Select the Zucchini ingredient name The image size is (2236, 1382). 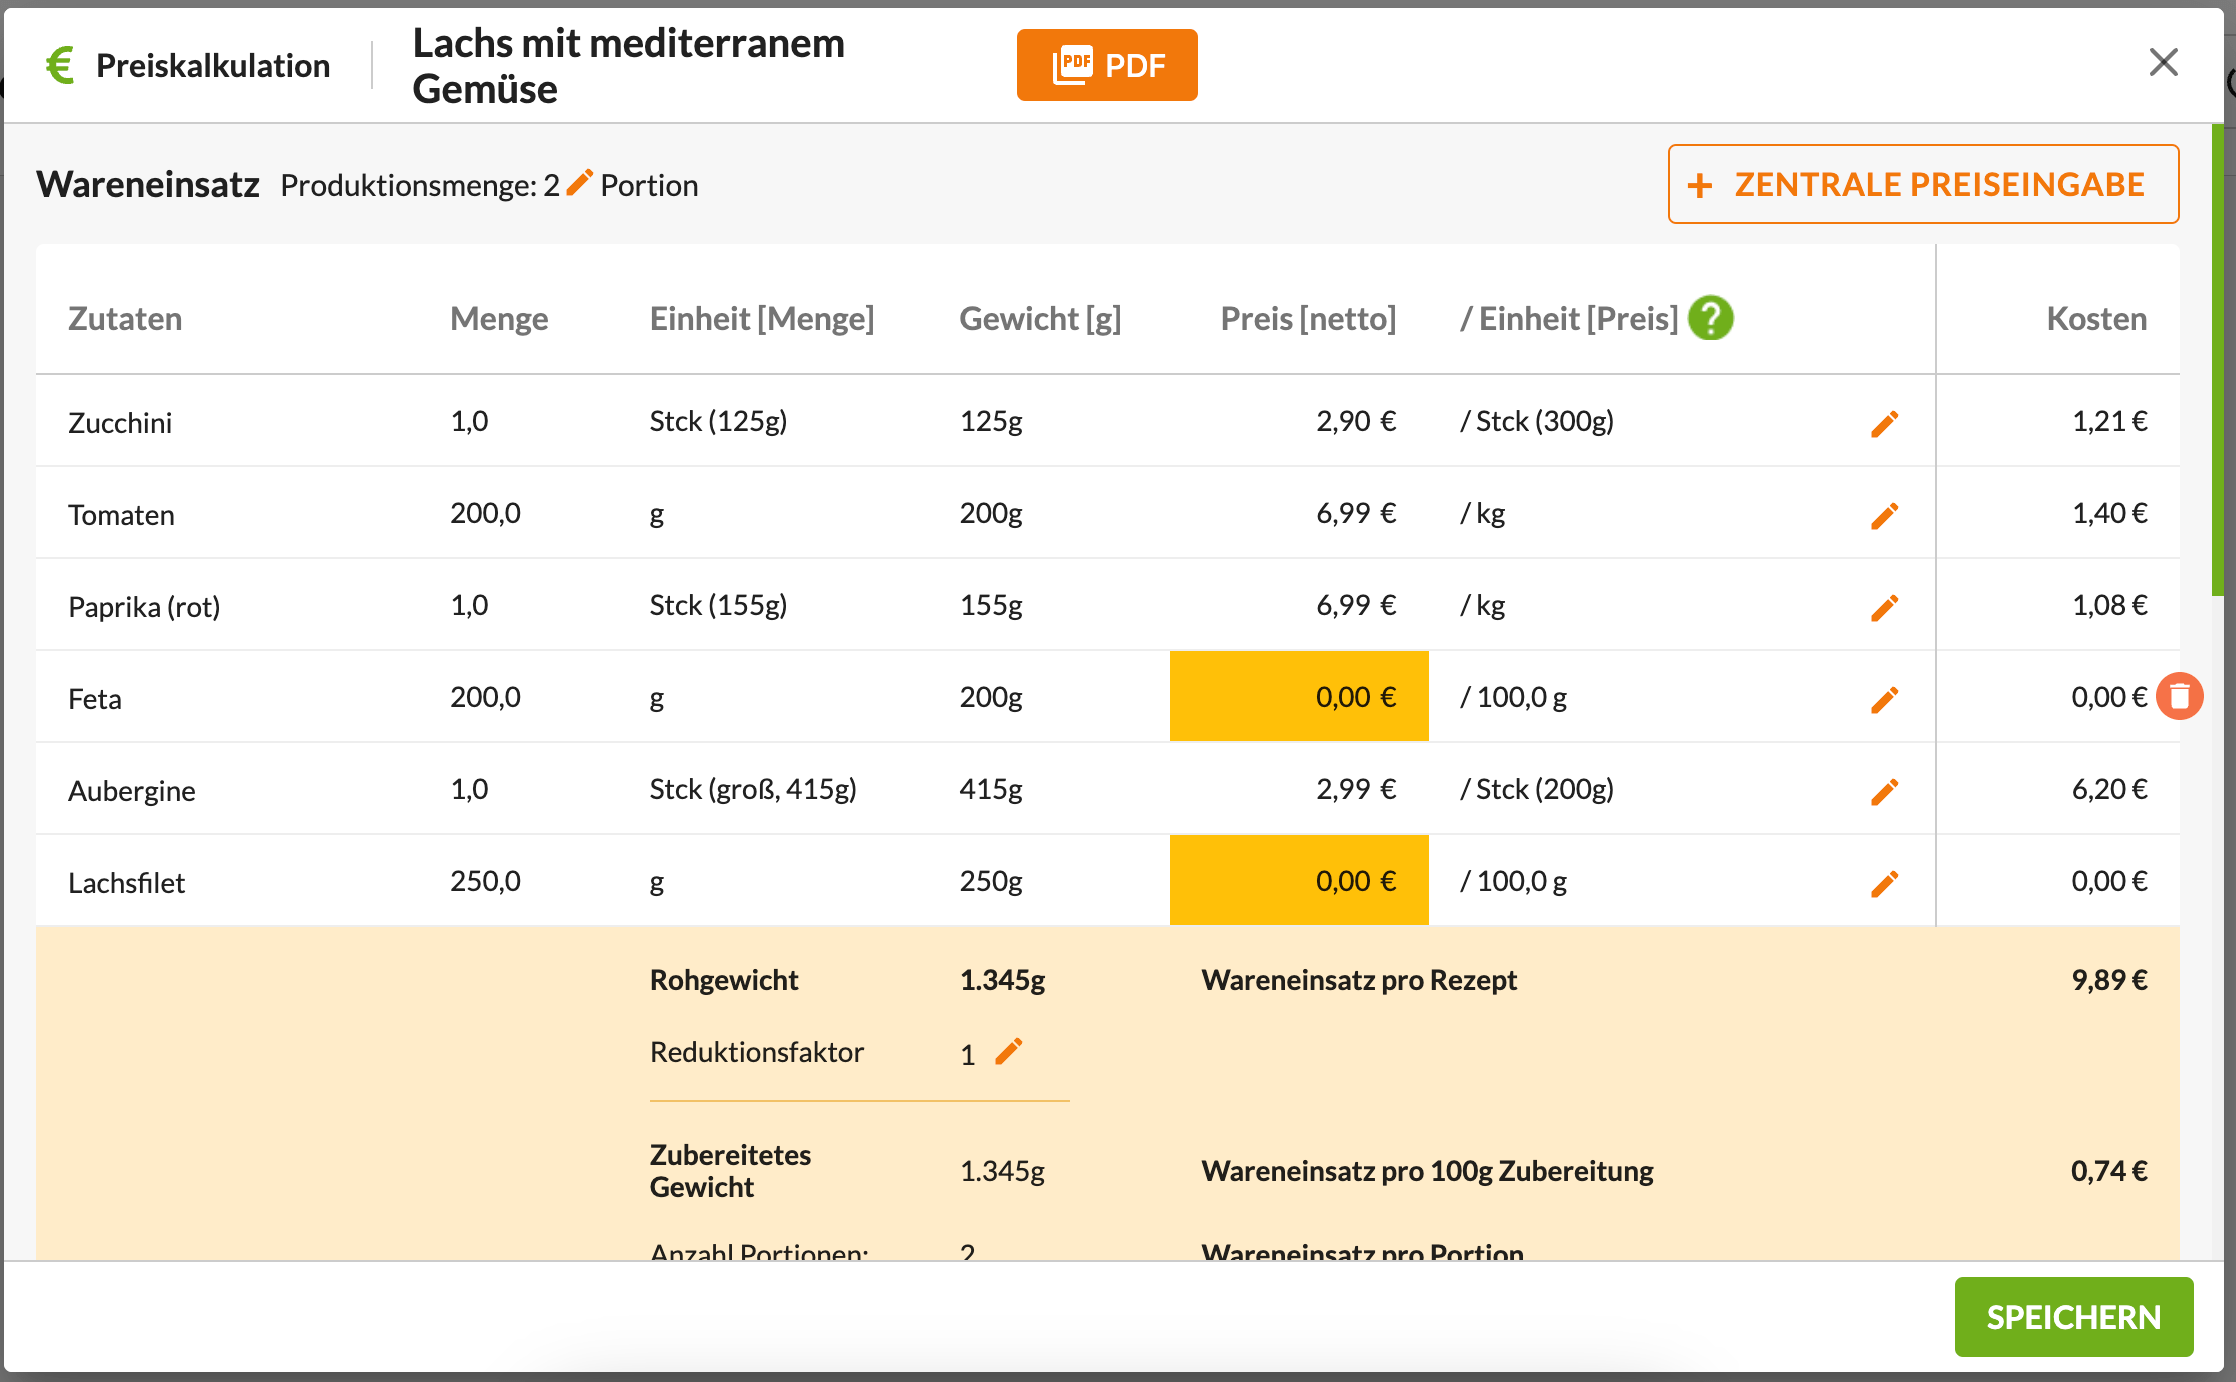(120, 422)
